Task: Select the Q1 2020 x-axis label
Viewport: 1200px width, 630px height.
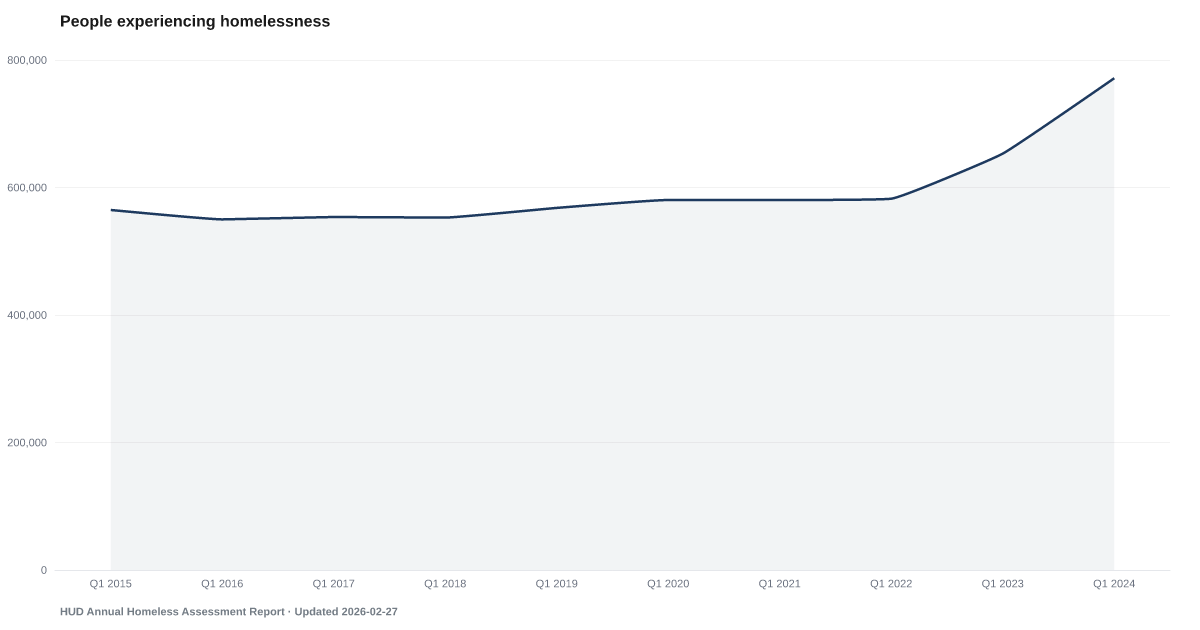Action: coord(668,583)
